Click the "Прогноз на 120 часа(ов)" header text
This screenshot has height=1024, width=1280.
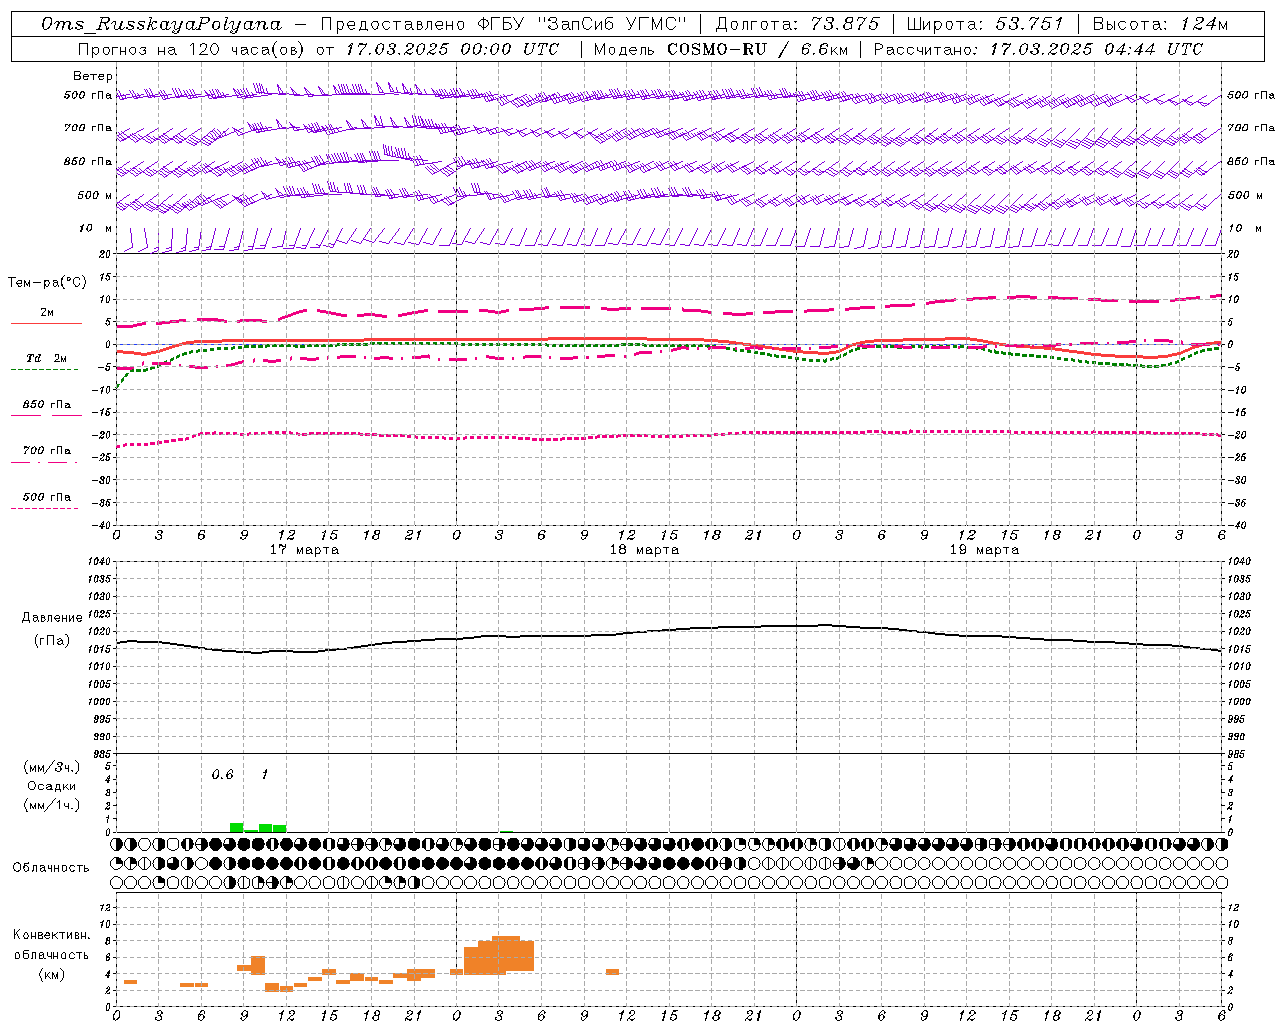(x=191, y=49)
